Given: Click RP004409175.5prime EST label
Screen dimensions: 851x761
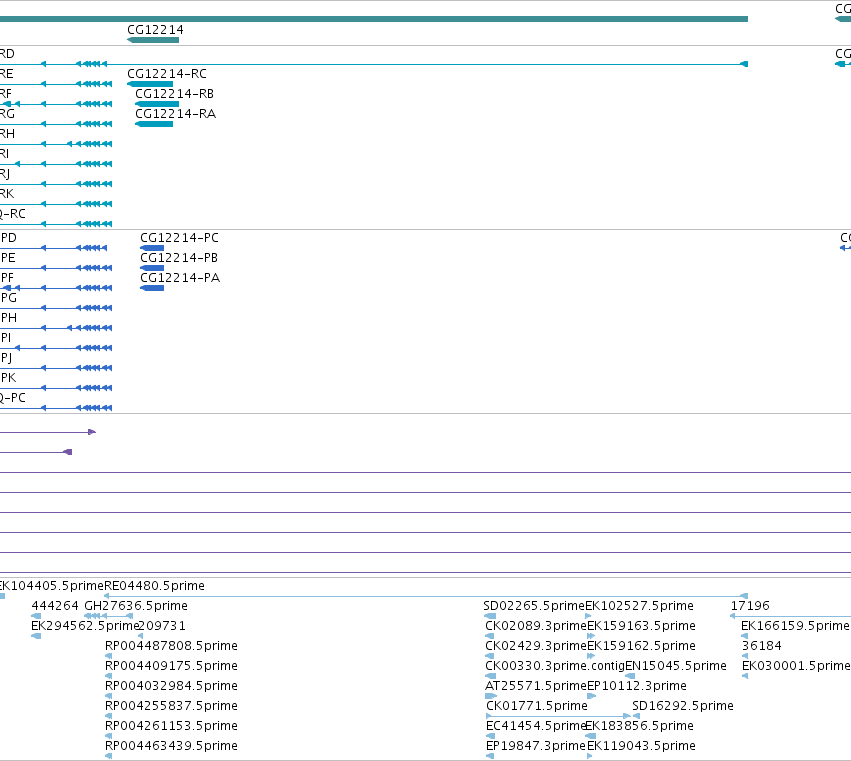Looking at the screenshot, I should coord(171,666).
